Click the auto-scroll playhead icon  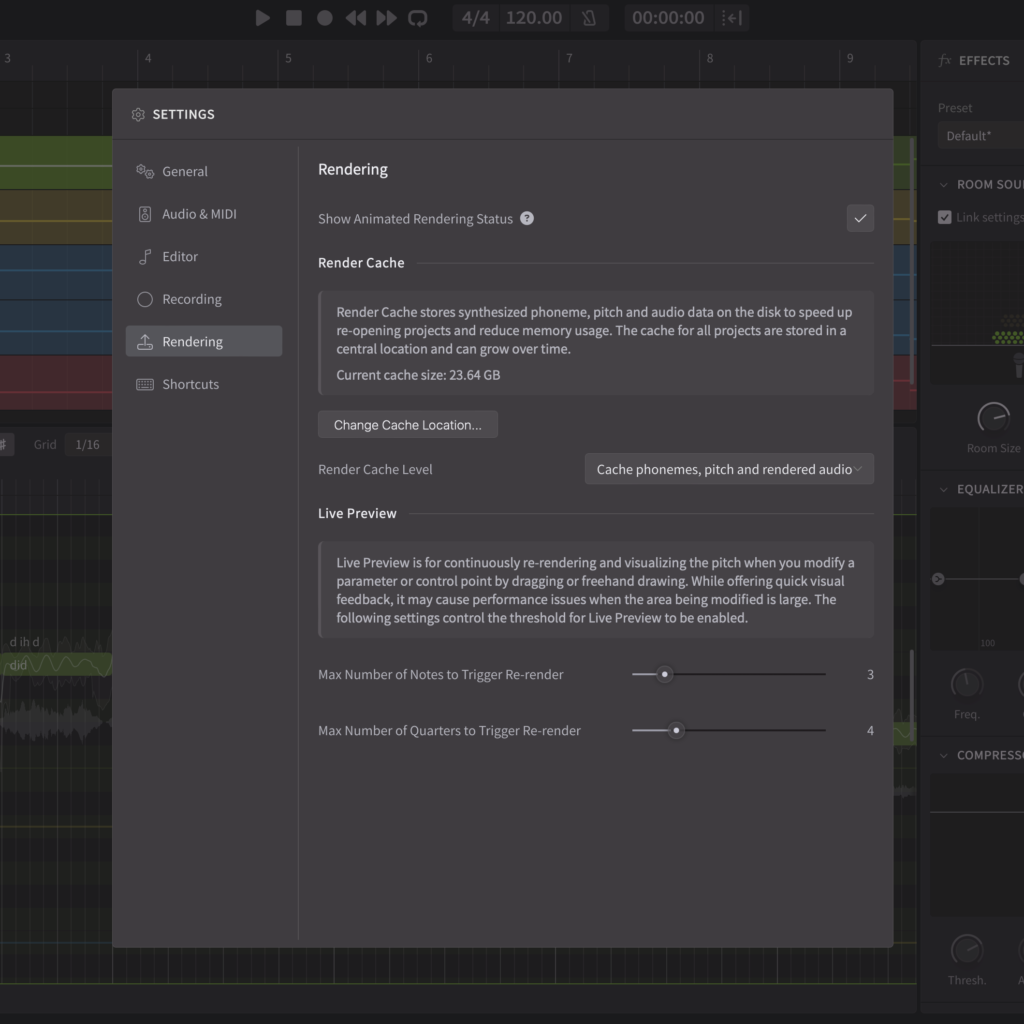click(x=733, y=18)
